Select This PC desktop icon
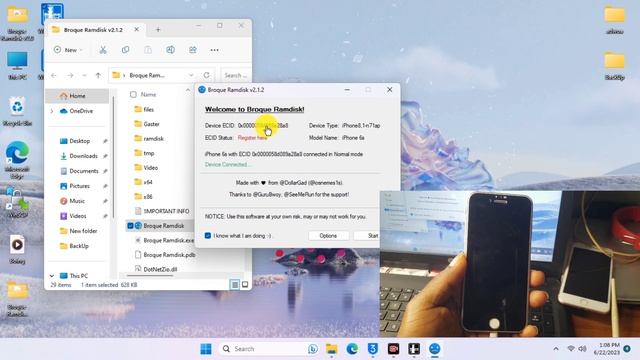 17,65
